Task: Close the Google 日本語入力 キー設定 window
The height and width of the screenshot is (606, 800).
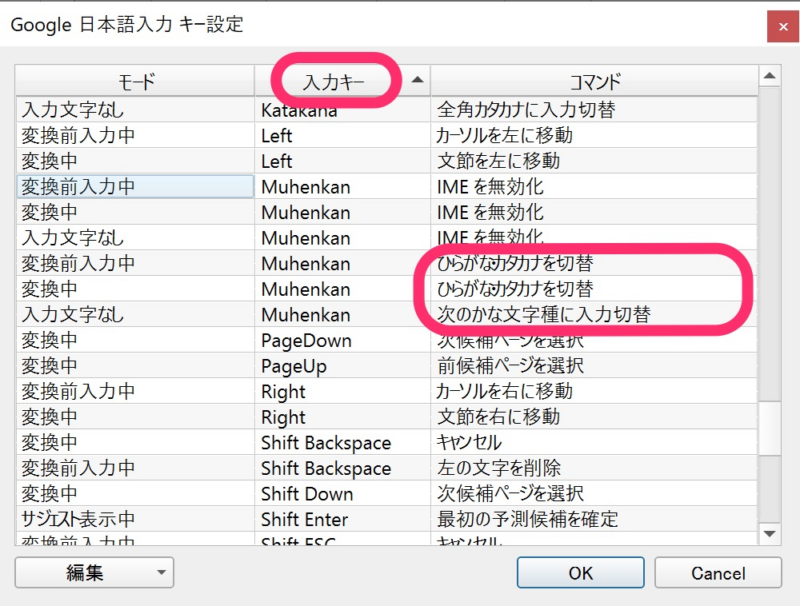Action: pyautogui.click(x=783, y=27)
